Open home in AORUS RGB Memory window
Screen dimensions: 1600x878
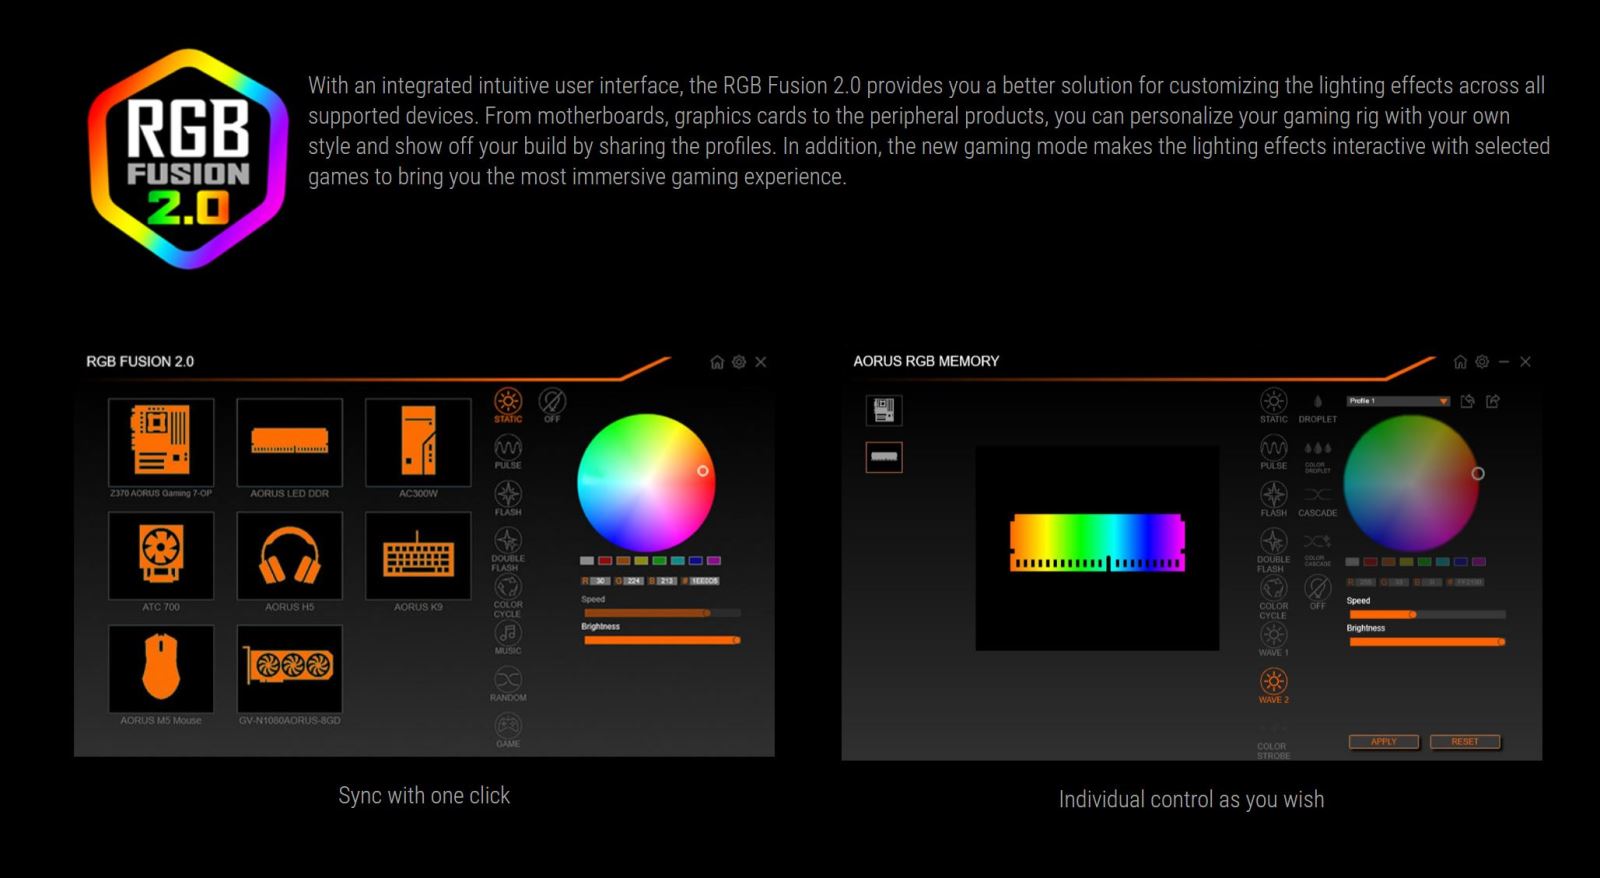[x=1460, y=362]
